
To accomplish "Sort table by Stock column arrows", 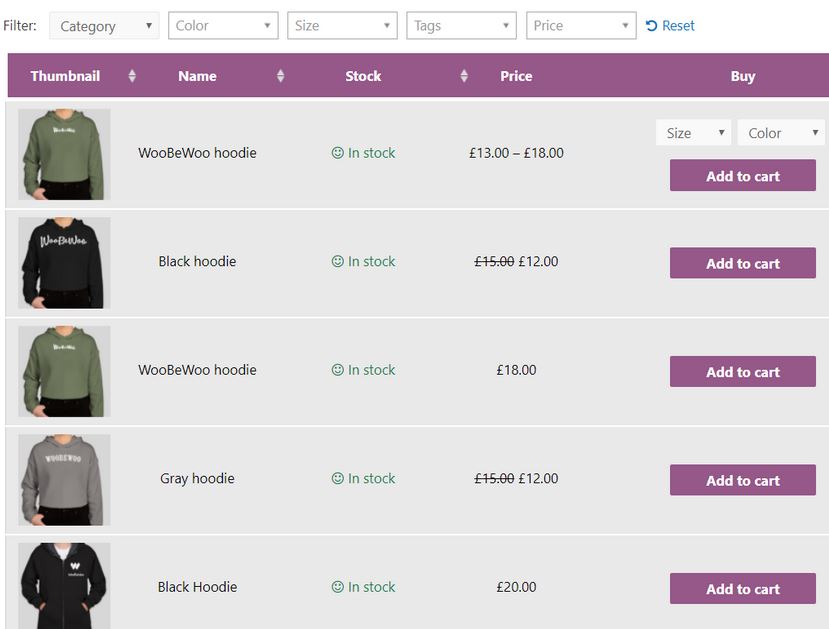I will 464,76.
